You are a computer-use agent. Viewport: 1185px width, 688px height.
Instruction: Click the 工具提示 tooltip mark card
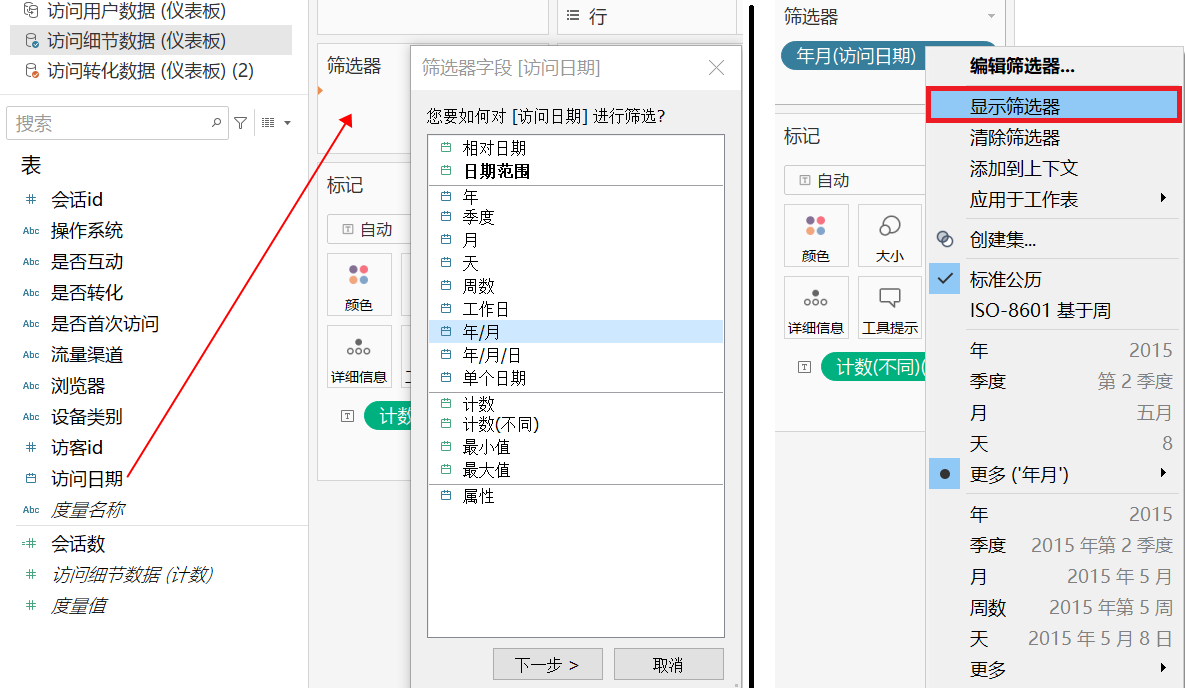890,307
